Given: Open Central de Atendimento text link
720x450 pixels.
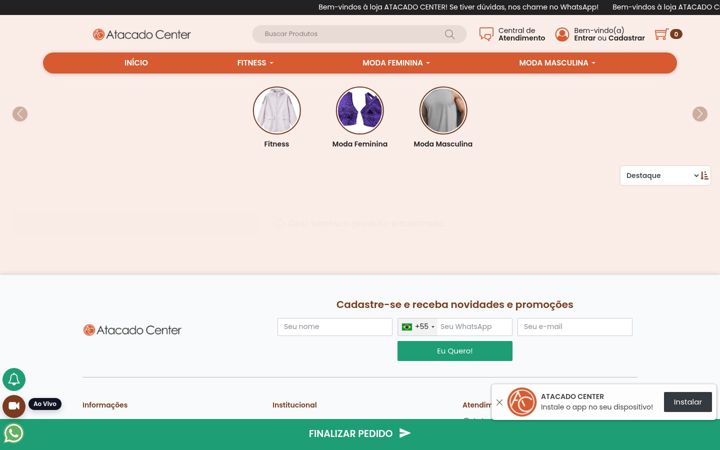Looking at the screenshot, I should point(522,34).
